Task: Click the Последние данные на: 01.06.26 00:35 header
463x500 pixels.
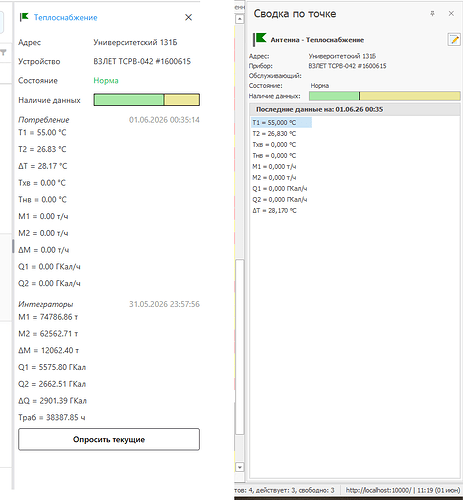Action: tap(355, 109)
